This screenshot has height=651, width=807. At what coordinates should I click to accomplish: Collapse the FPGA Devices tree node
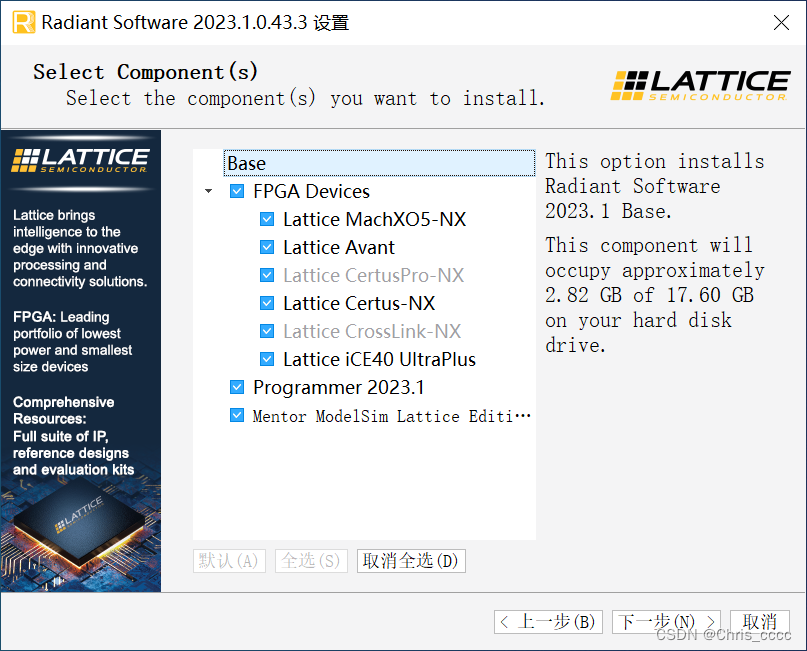point(208,190)
